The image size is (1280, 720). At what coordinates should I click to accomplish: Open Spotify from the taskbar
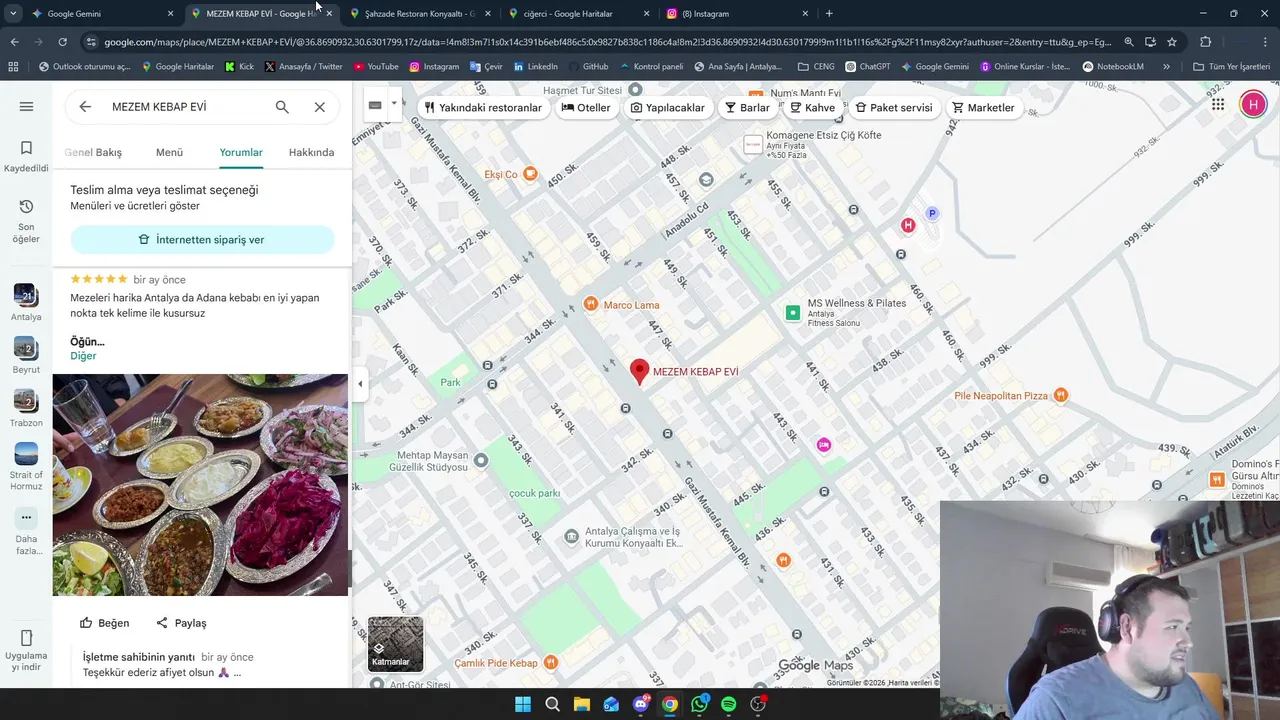click(x=728, y=704)
